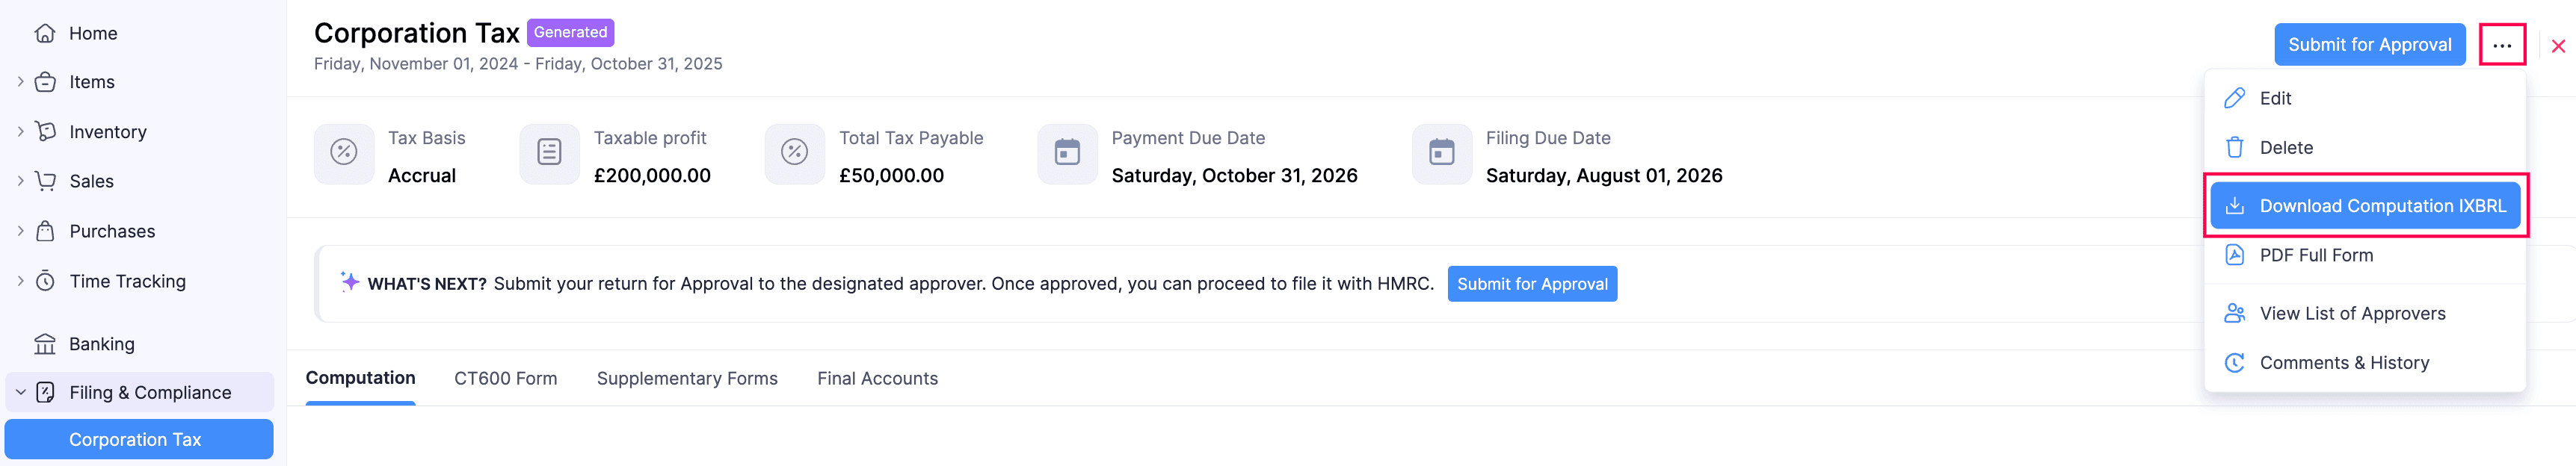Screen dimensions: 2576x466
Task: Collapse the Filing & Compliance section
Action: tap(21, 393)
